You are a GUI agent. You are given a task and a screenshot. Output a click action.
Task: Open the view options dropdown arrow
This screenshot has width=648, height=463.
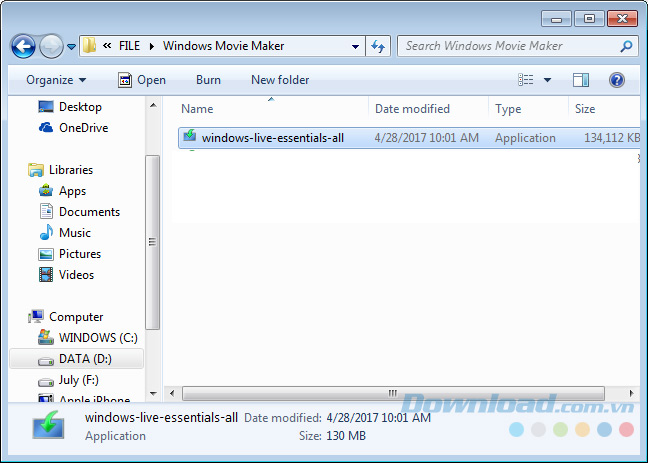(x=547, y=80)
